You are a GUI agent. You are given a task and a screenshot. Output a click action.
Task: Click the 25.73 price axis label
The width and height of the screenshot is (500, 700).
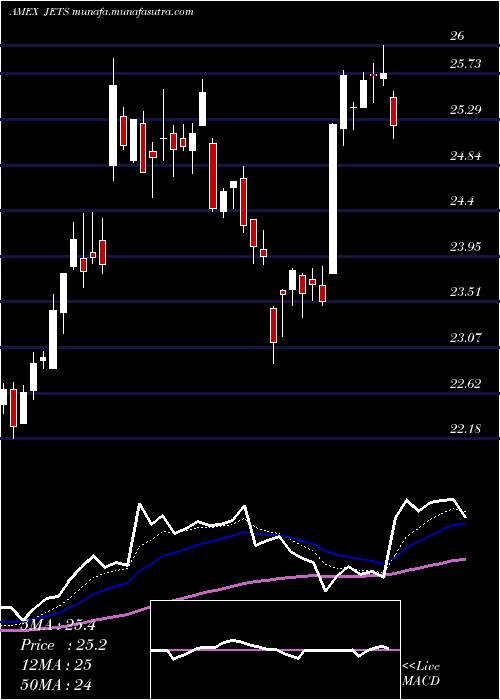466,64
